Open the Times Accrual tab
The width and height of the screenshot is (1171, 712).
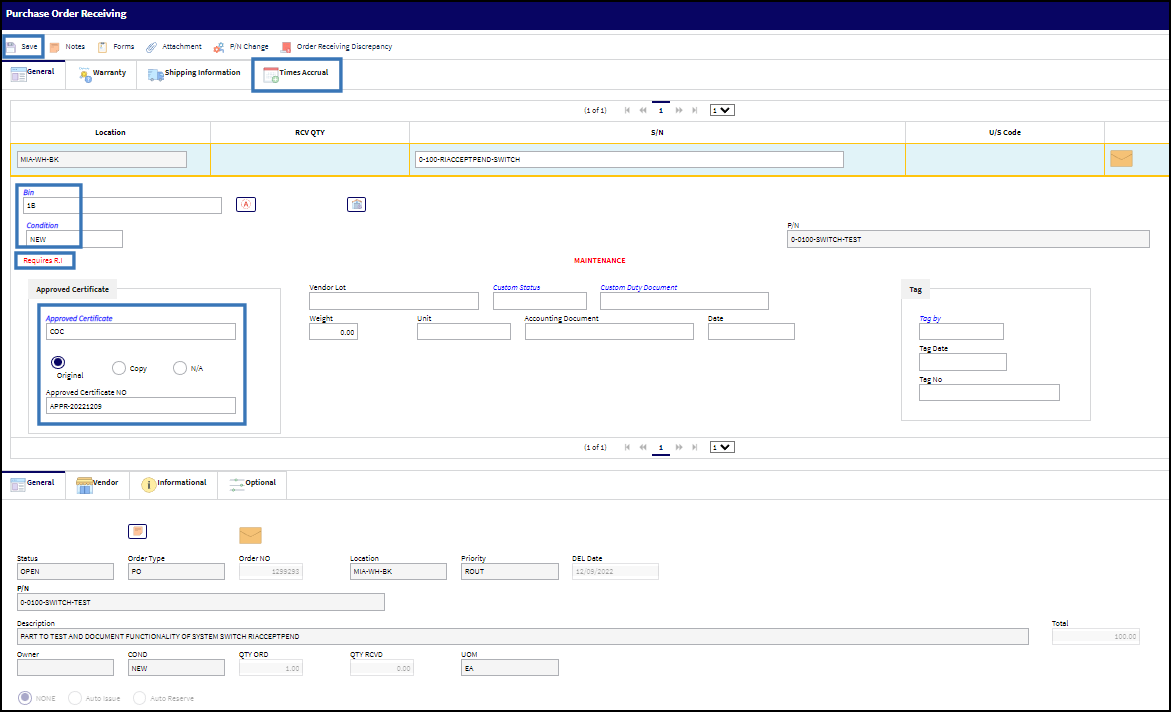click(x=296, y=73)
